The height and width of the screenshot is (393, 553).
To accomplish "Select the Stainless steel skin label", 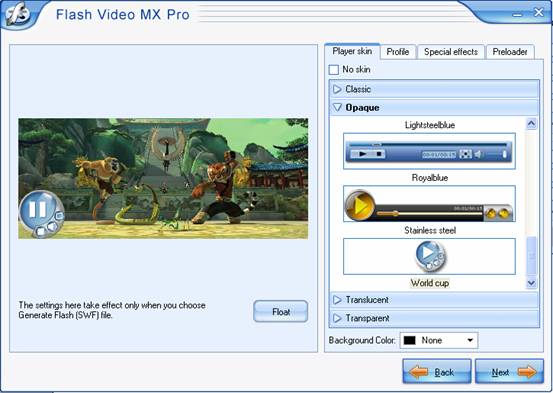I will pyautogui.click(x=430, y=230).
